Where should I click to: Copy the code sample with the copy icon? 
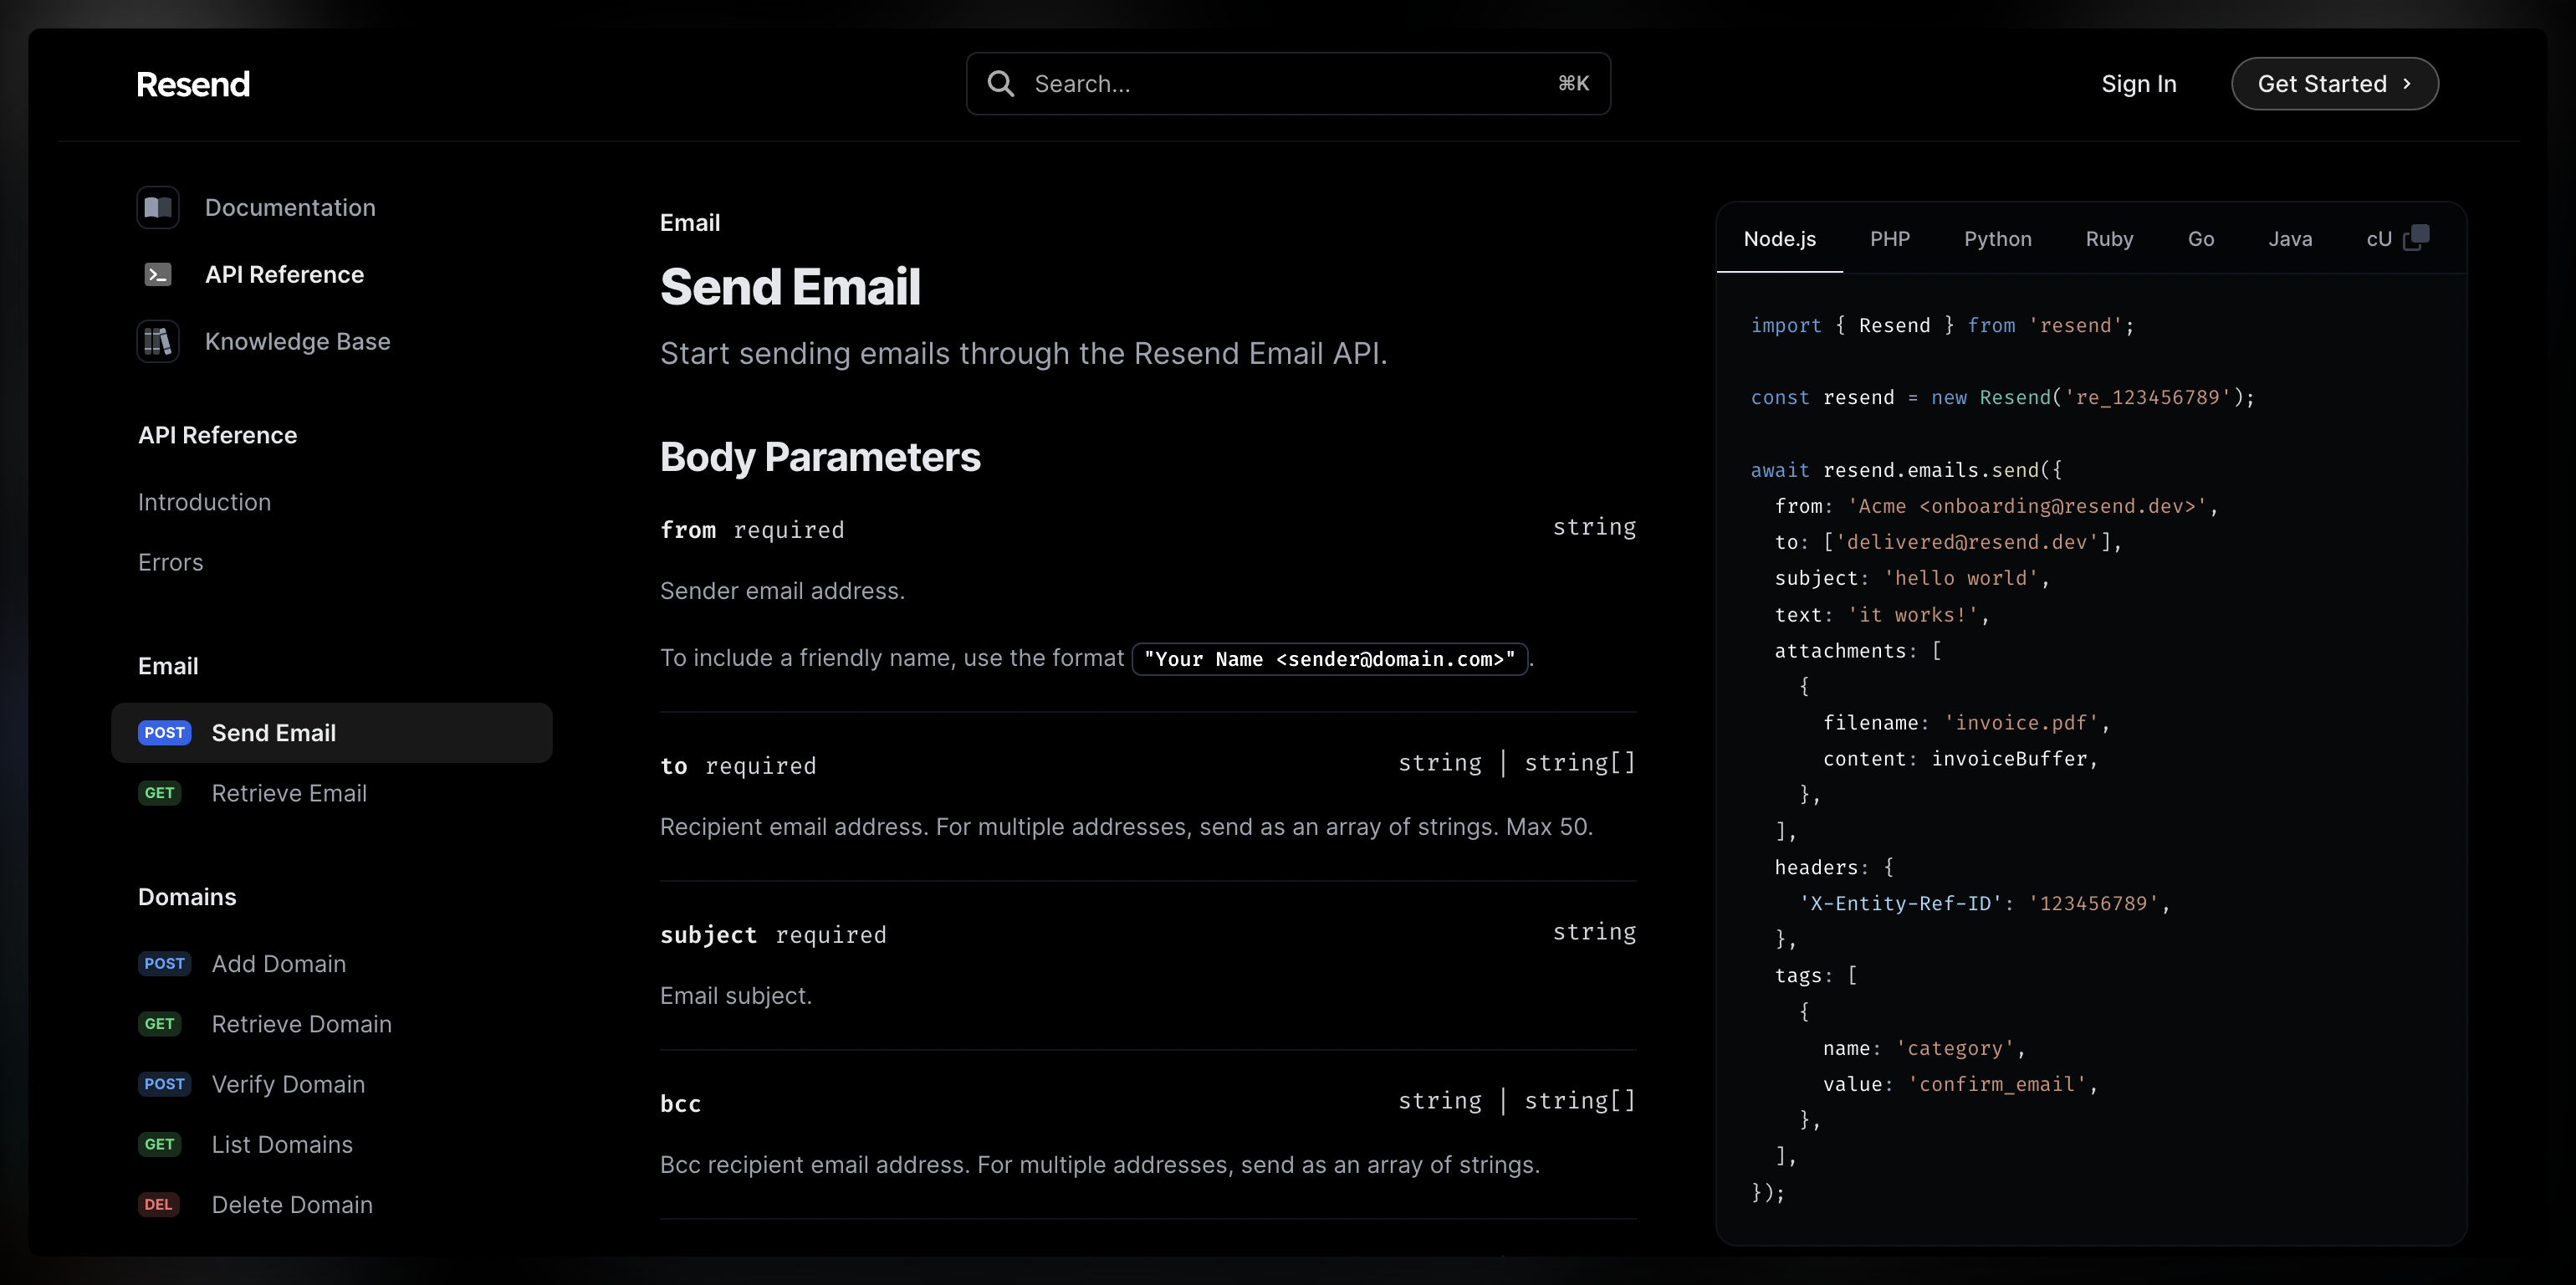[x=2416, y=238]
